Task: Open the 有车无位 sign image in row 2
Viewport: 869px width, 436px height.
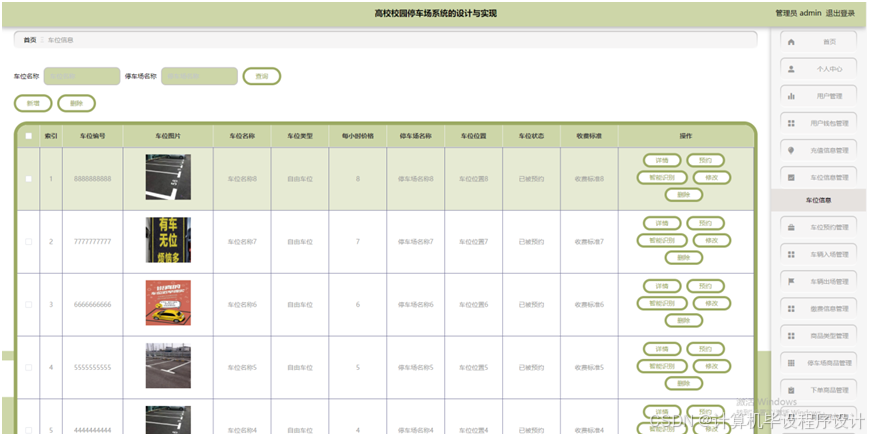Action: point(168,240)
